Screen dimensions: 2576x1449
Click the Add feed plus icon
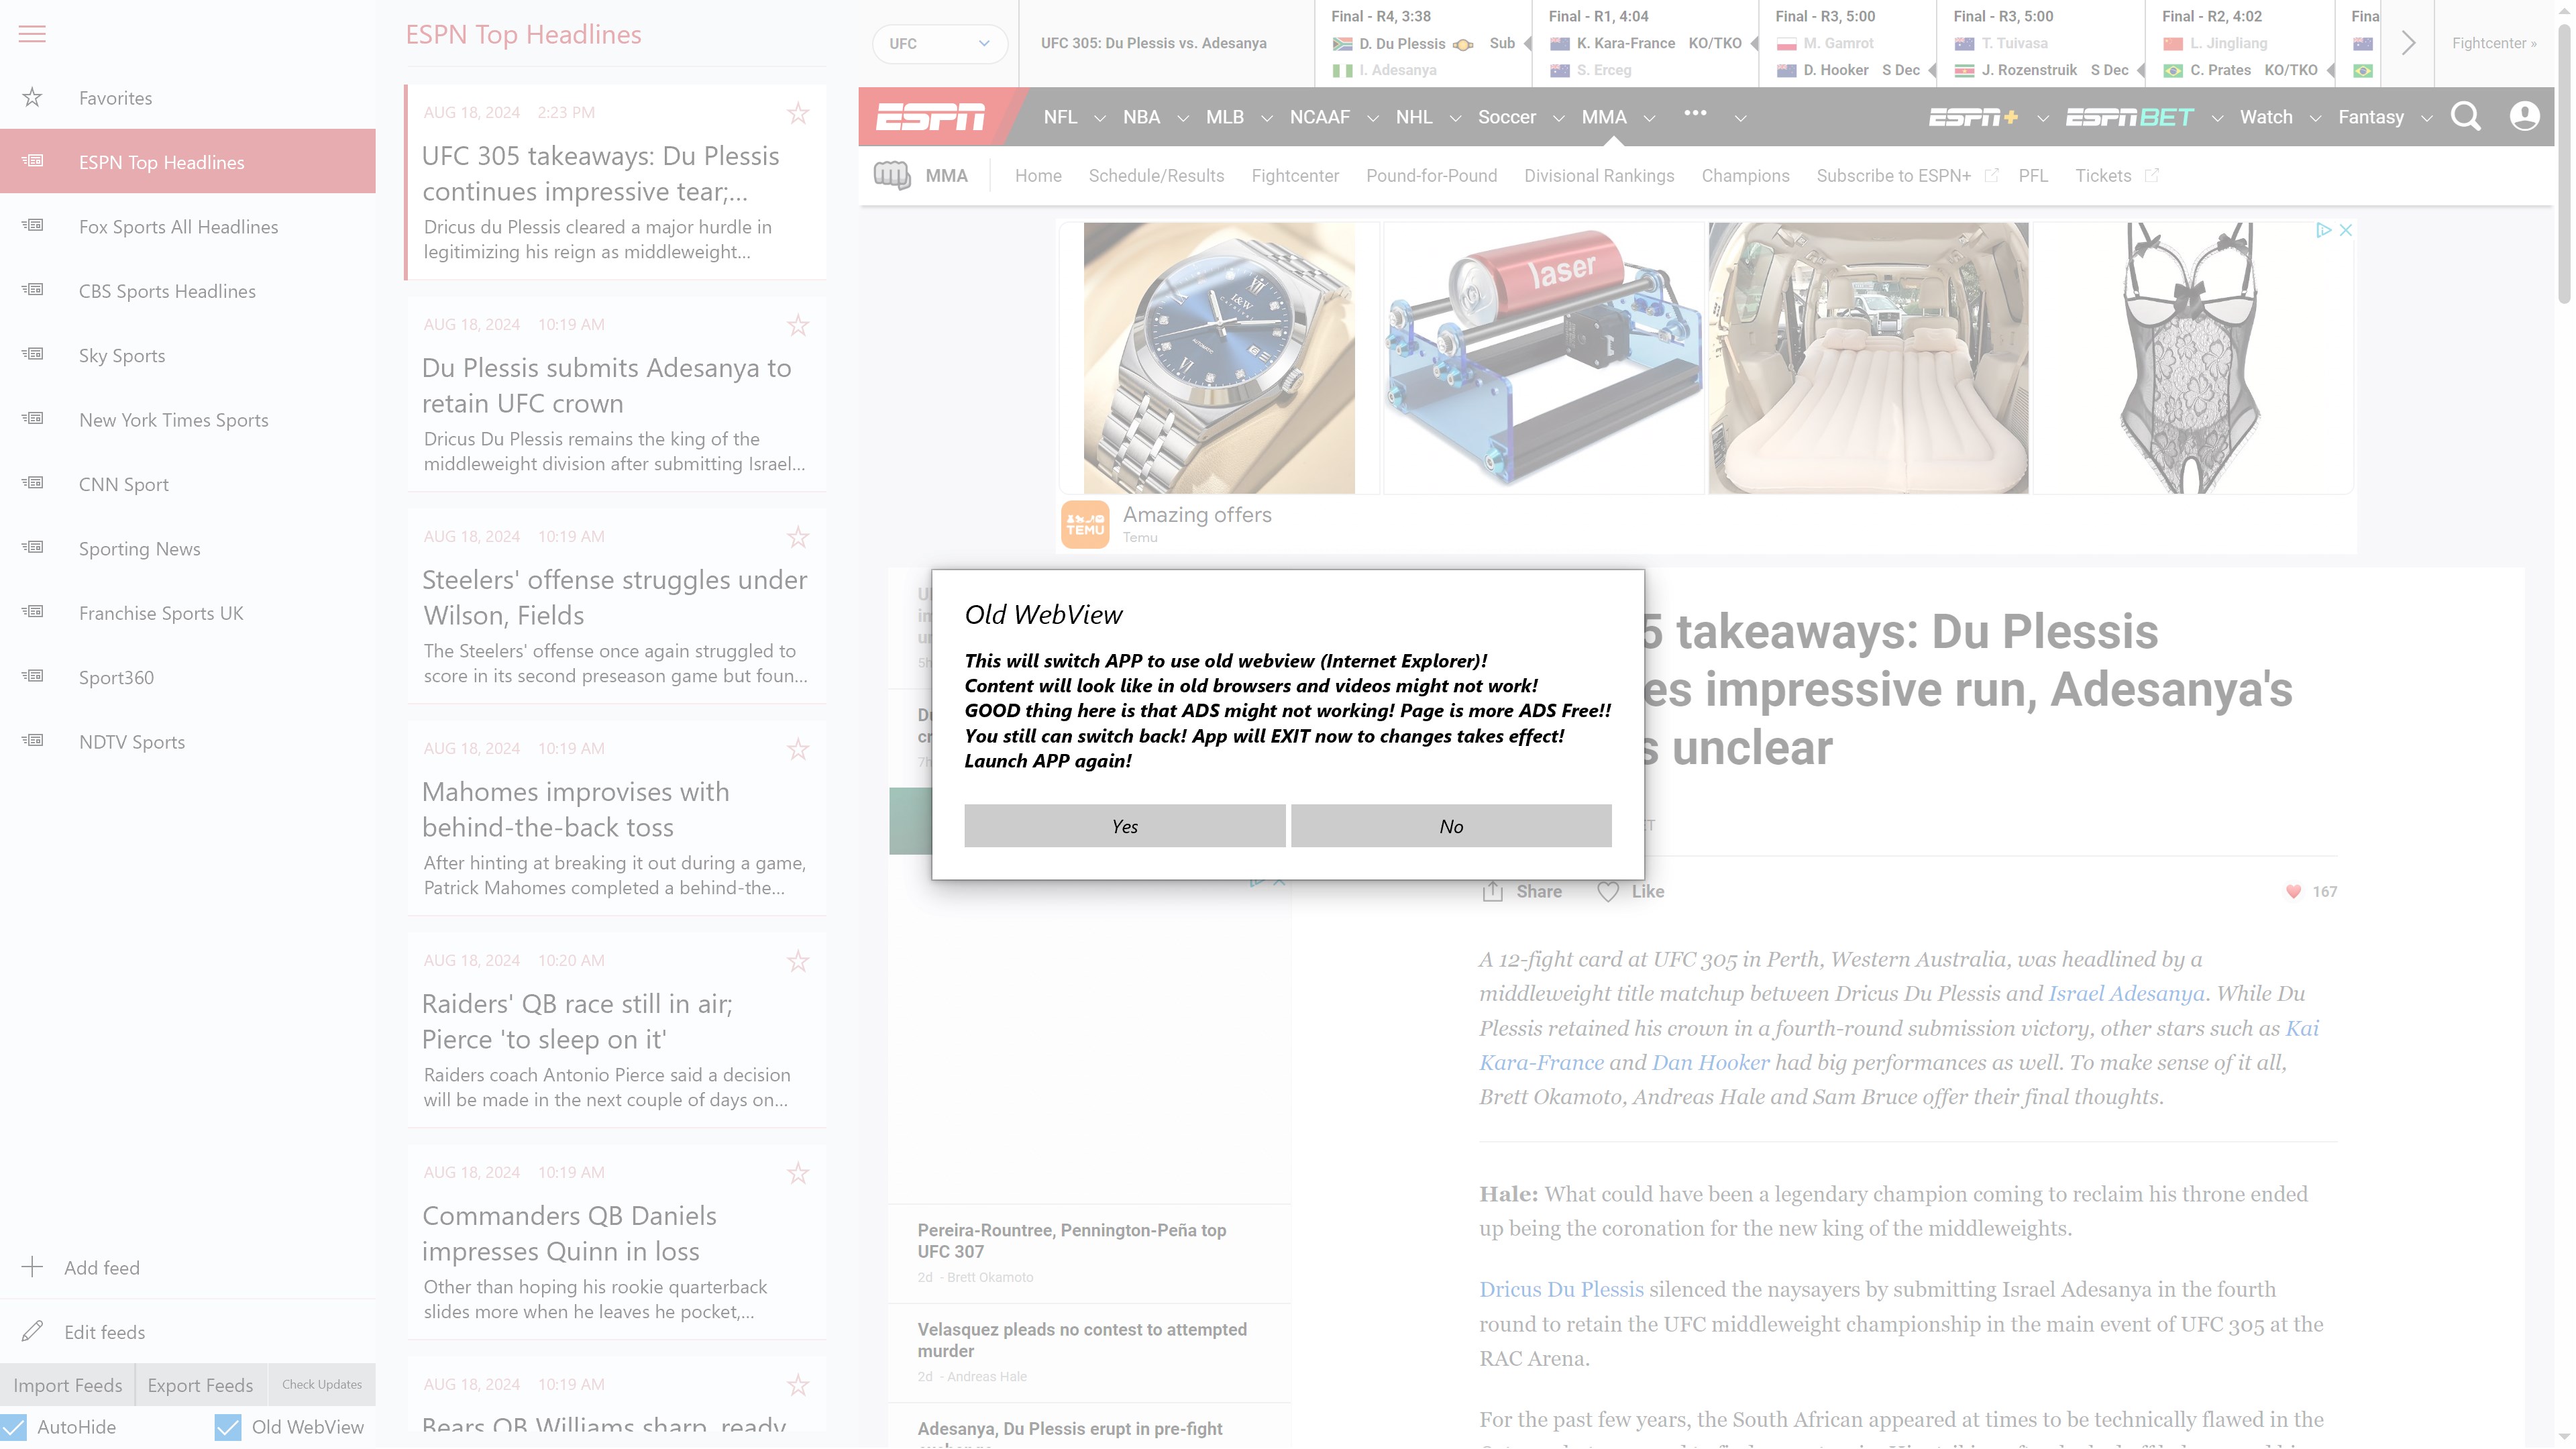pos(32,1267)
